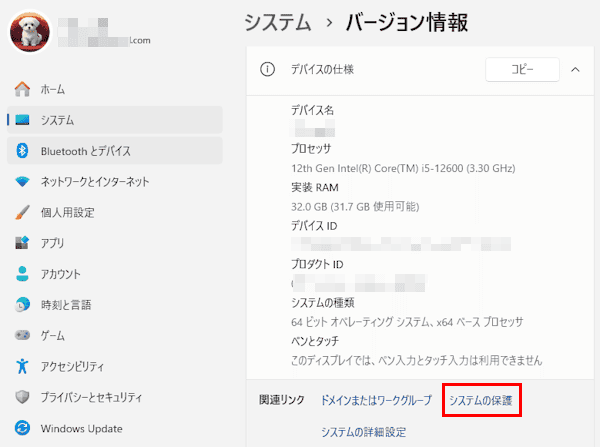Open ドメインまたはワークグループ link
Viewport: 600px width, 447px height.
(376, 400)
